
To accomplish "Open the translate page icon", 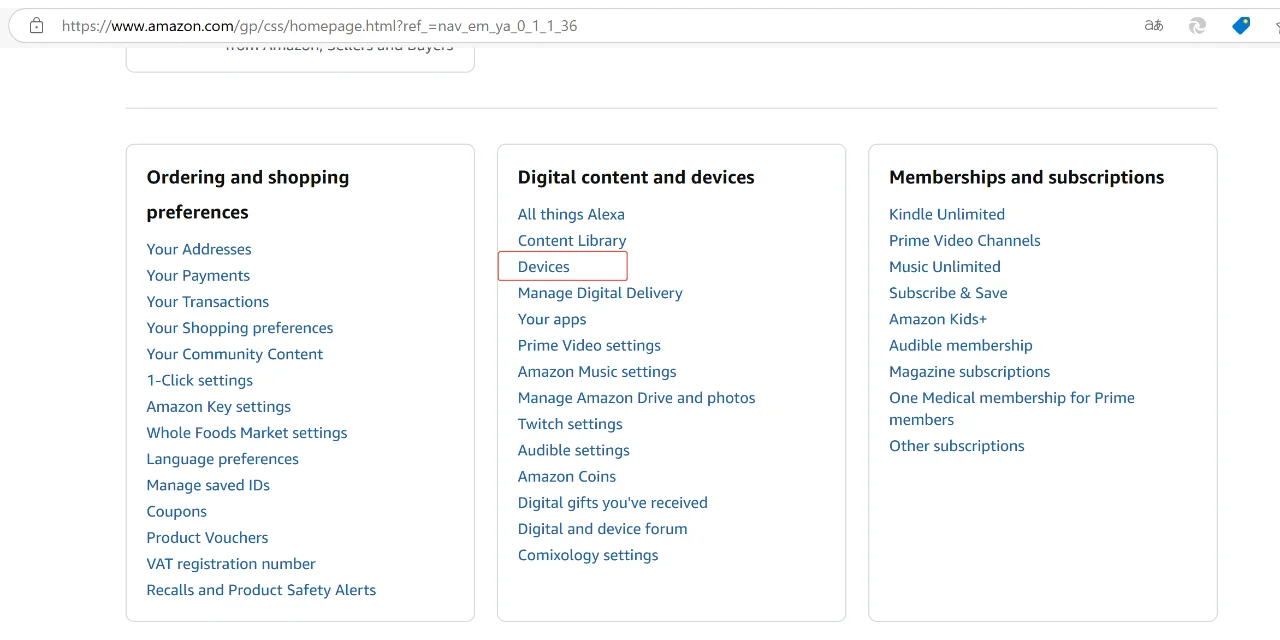I will 1154,26.
